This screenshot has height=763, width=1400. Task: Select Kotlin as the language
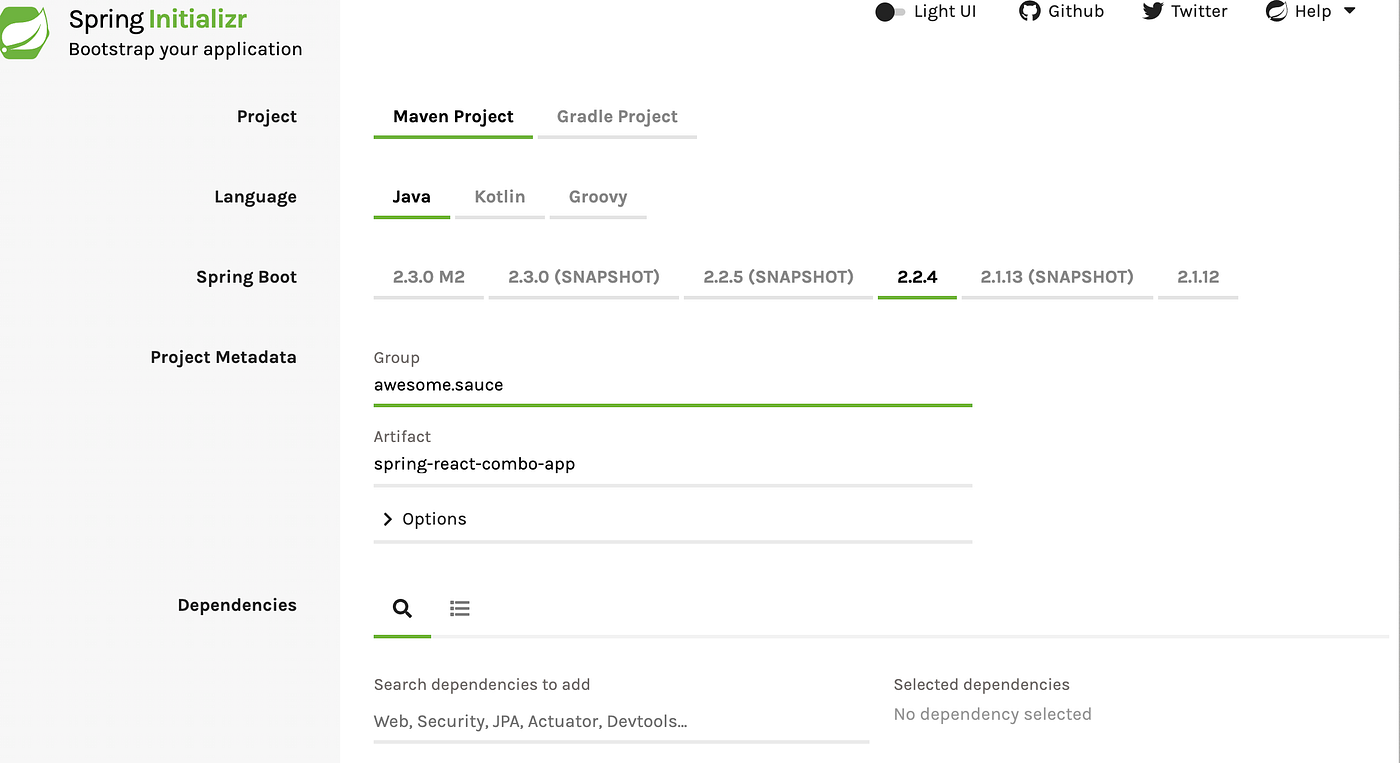[x=499, y=197]
